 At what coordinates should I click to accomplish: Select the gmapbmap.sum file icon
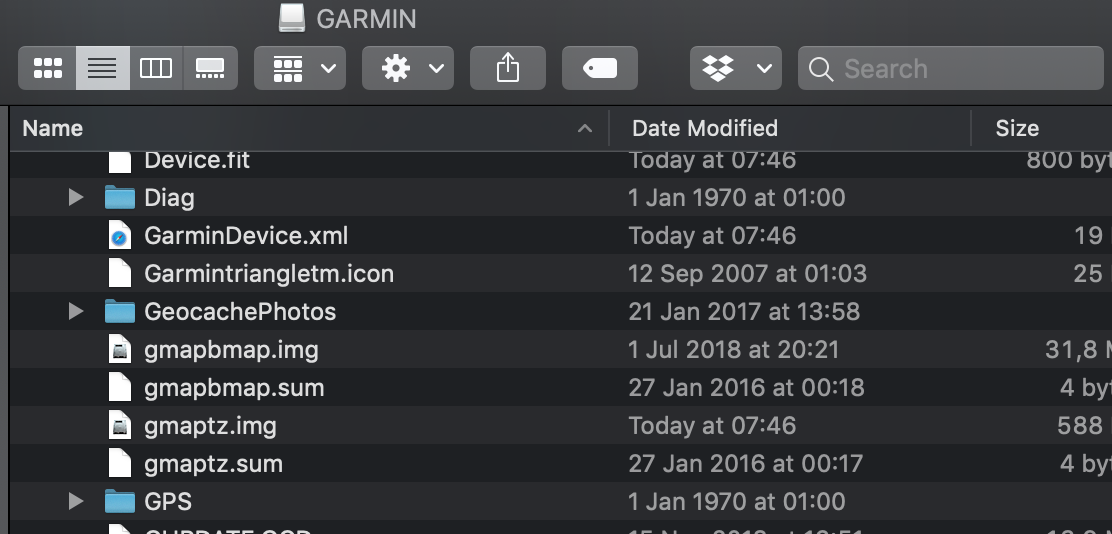[x=120, y=388]
